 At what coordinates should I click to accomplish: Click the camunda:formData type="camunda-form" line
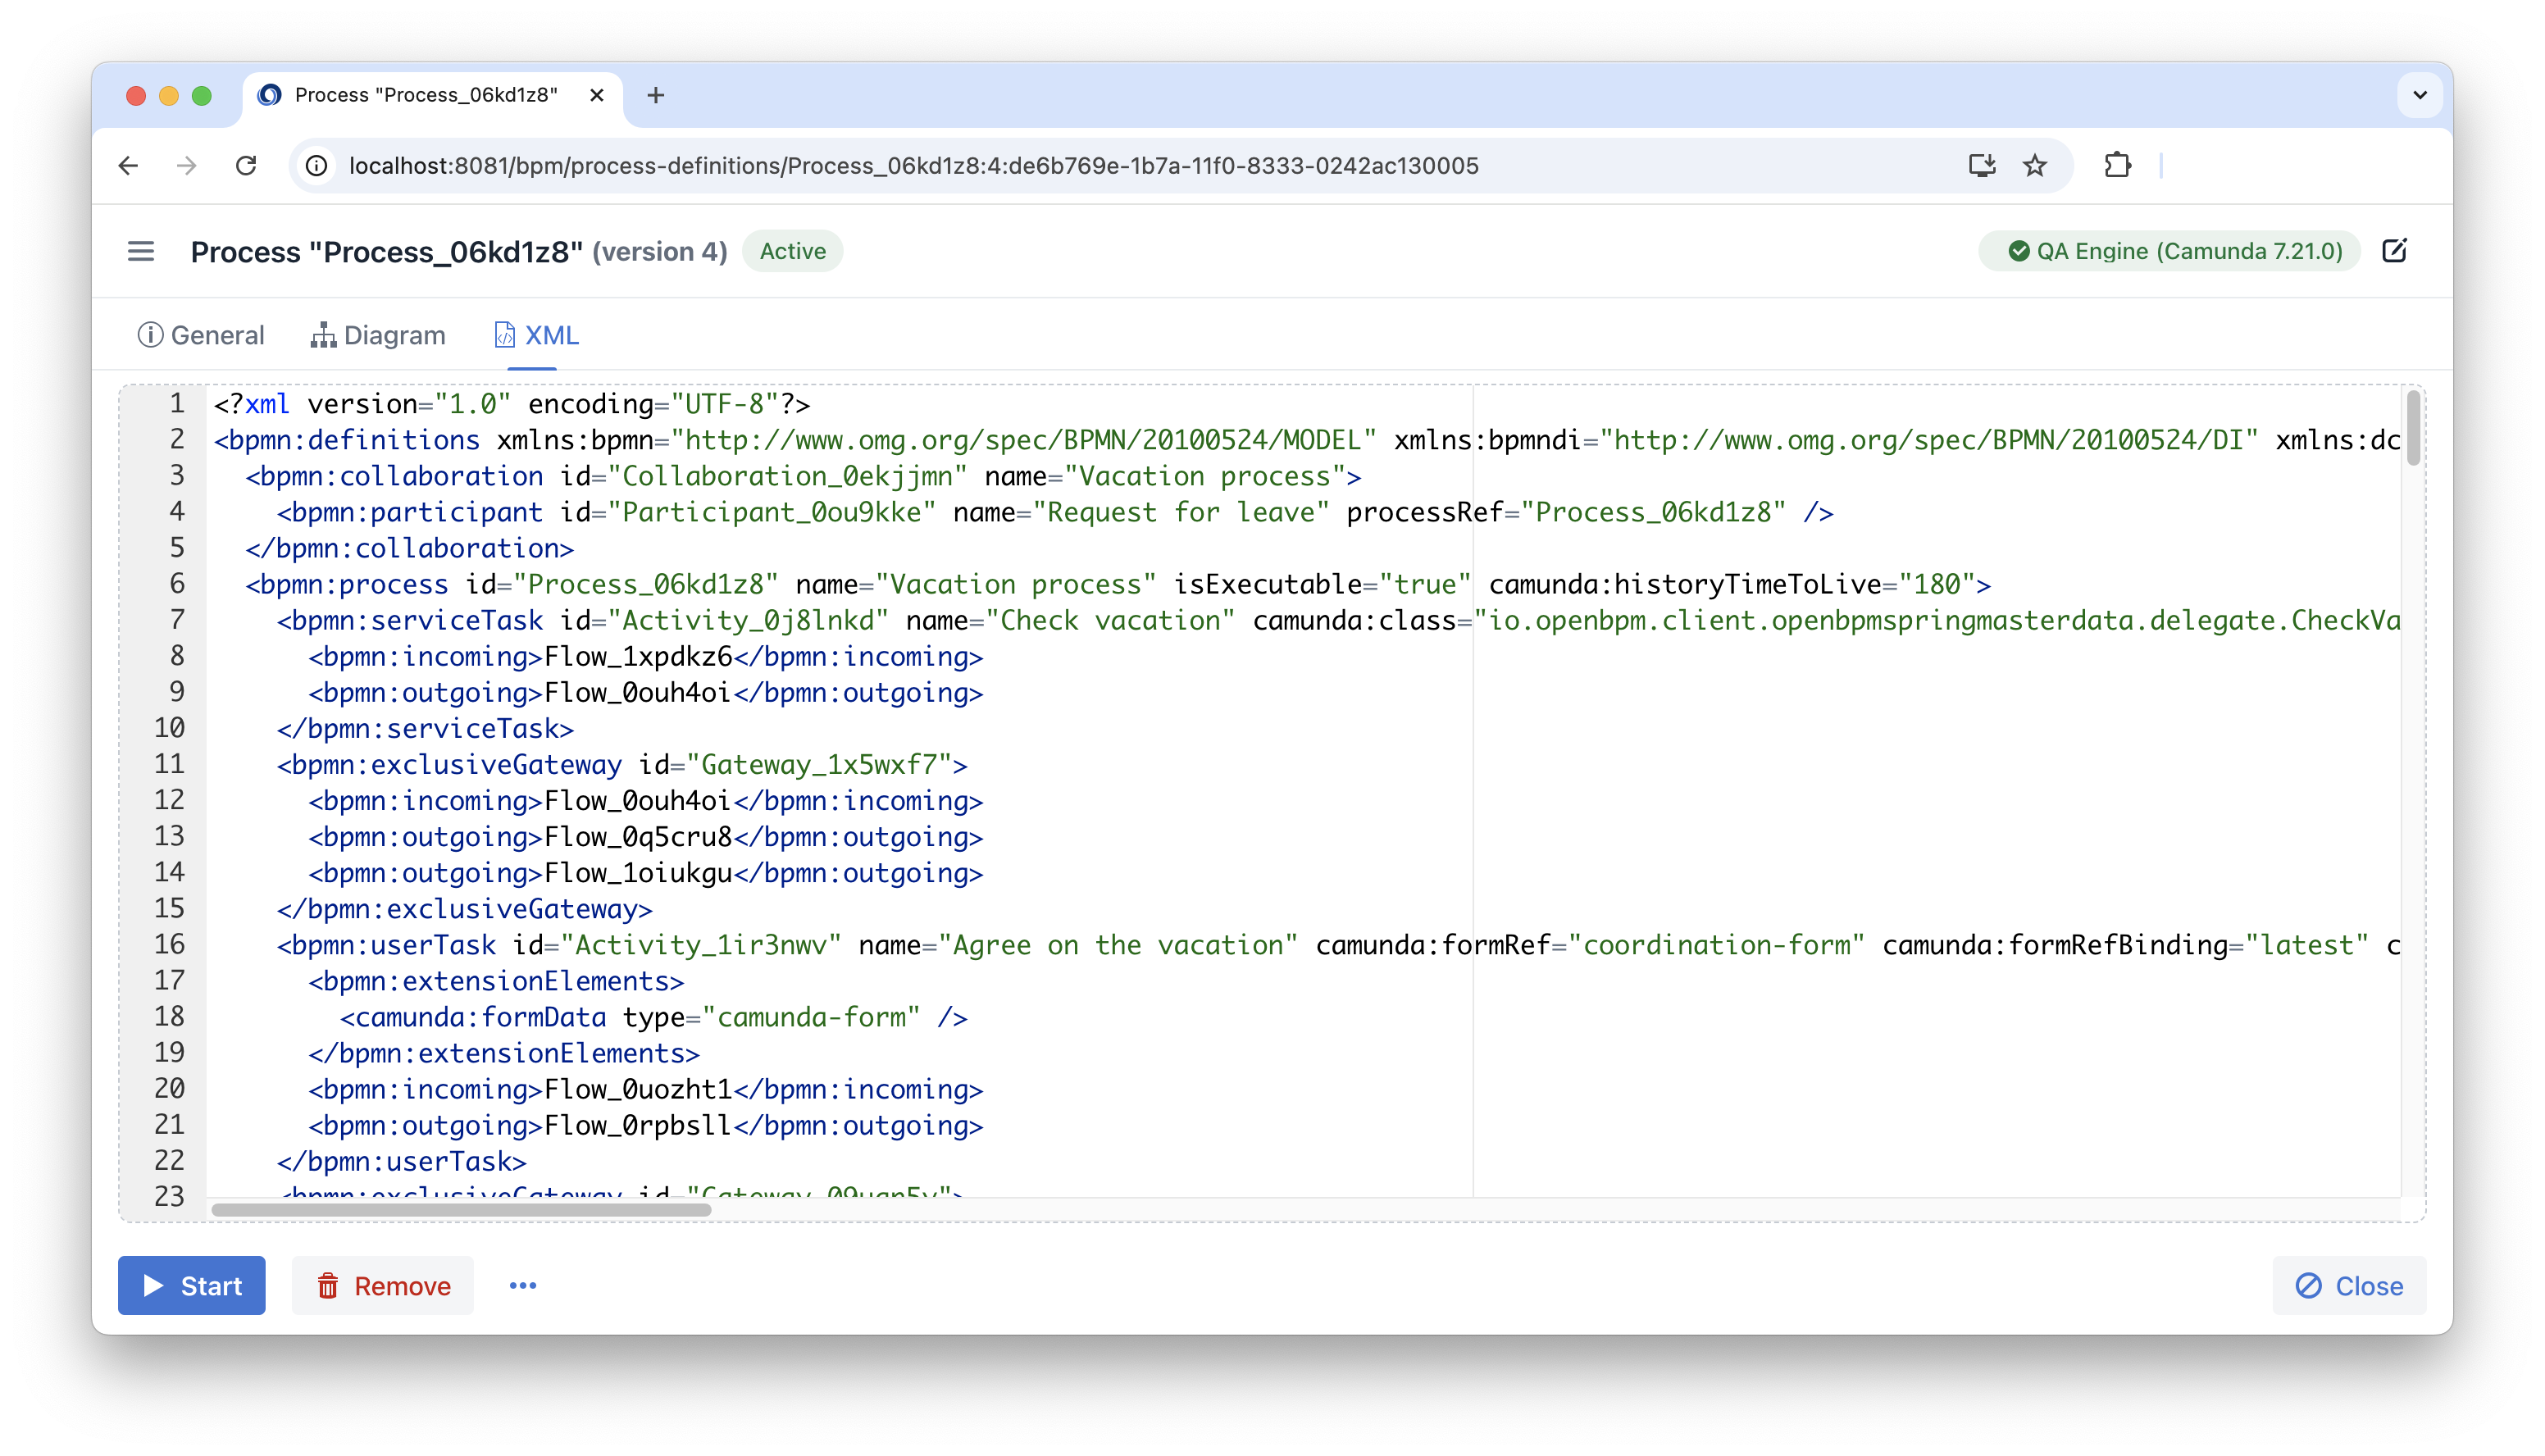point(654,1017)
